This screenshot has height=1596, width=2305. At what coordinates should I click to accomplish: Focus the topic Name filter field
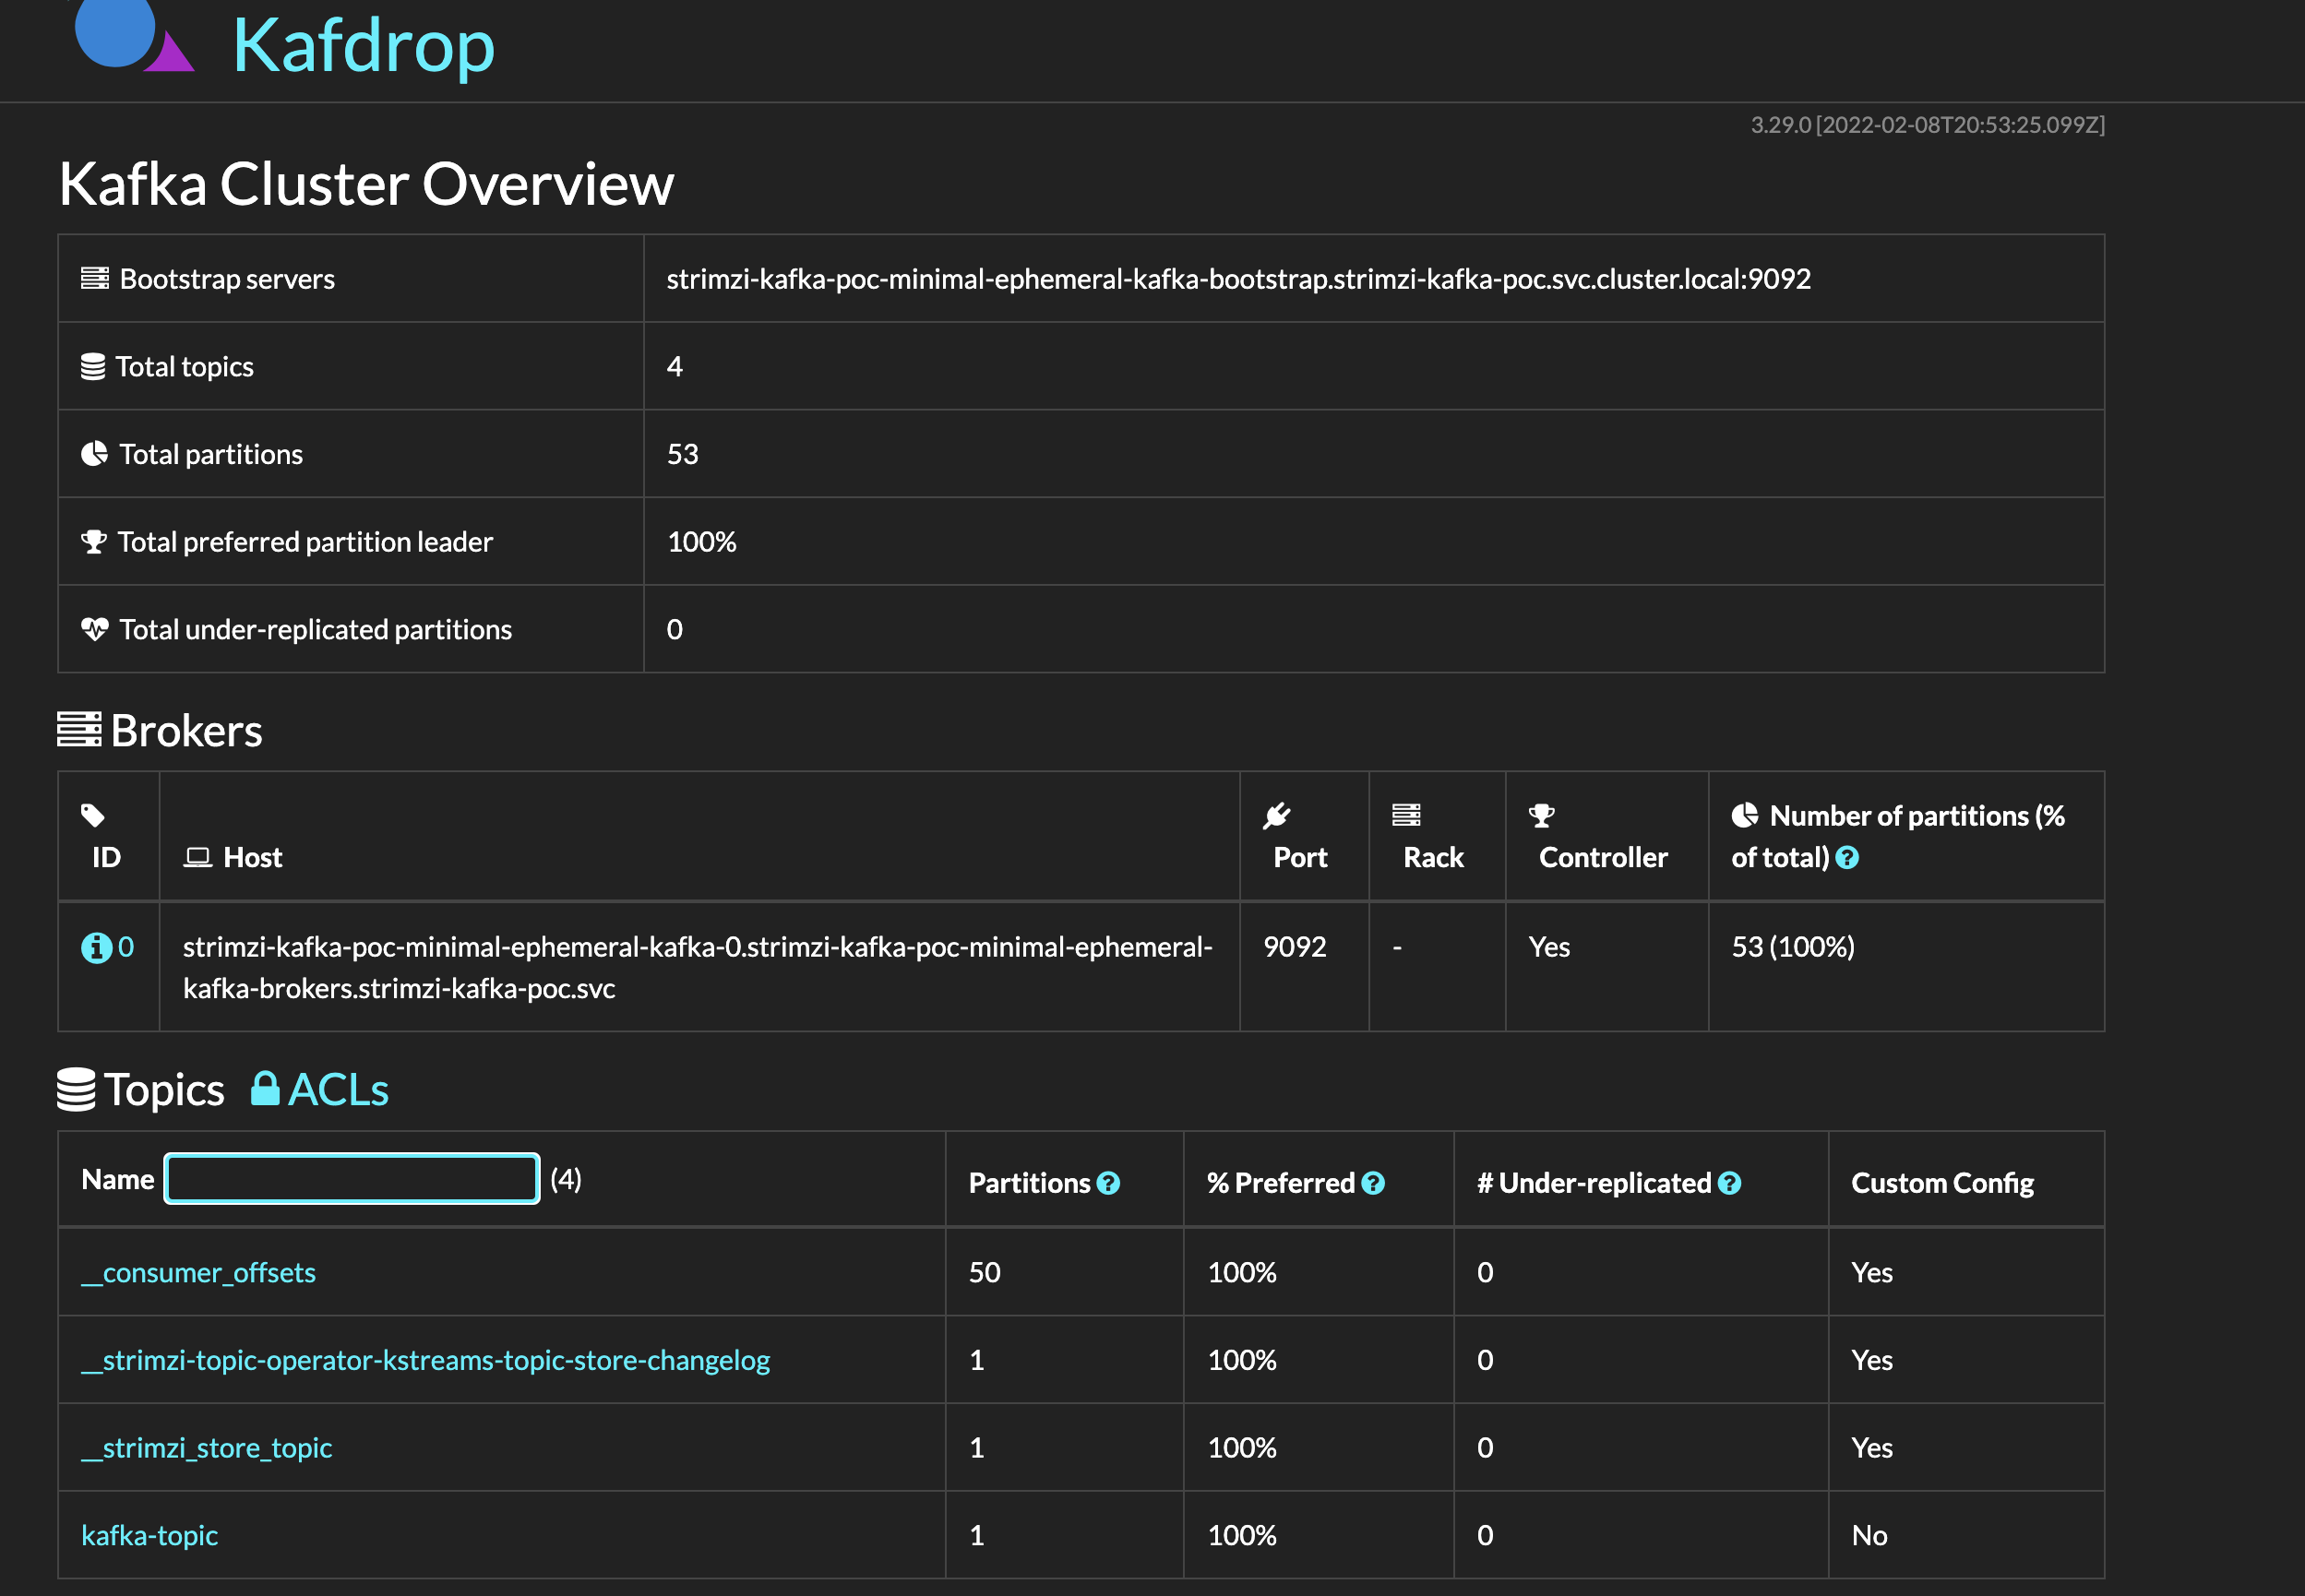click(352, 1179)
